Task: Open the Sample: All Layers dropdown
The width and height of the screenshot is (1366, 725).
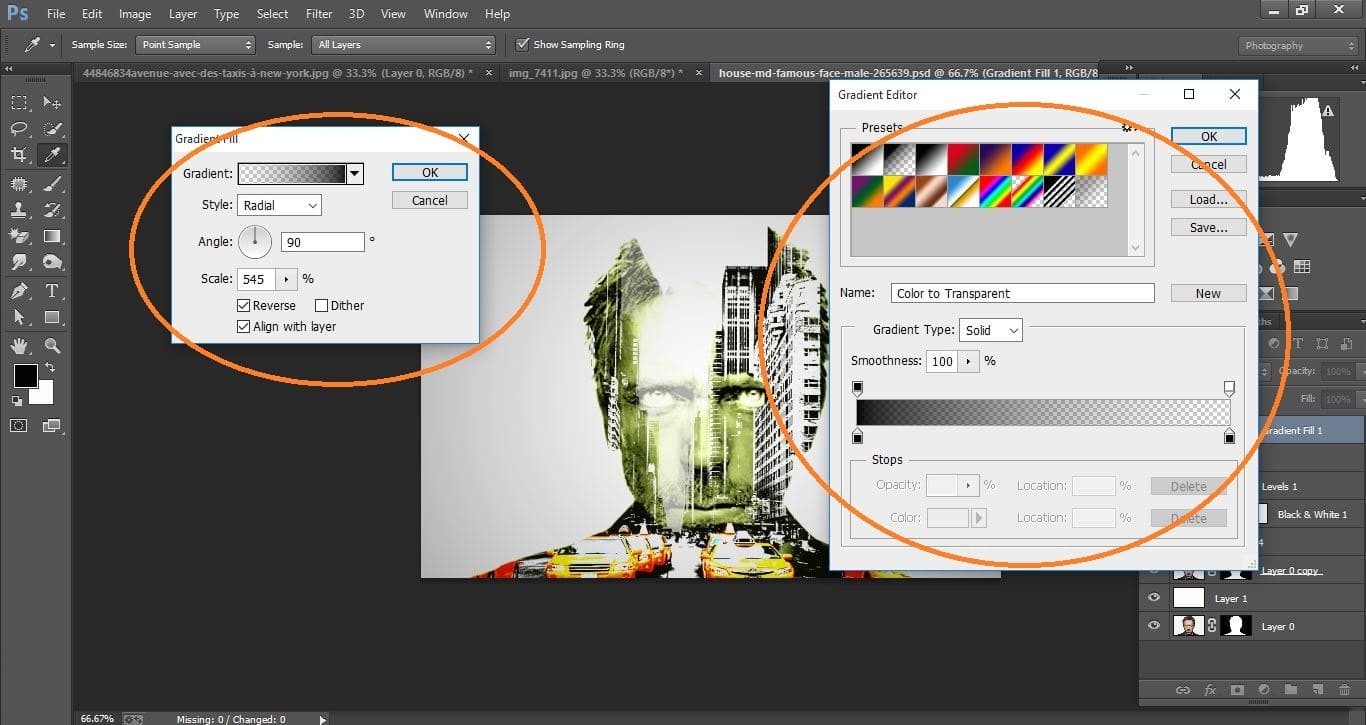Action: (x=403, y=44)
